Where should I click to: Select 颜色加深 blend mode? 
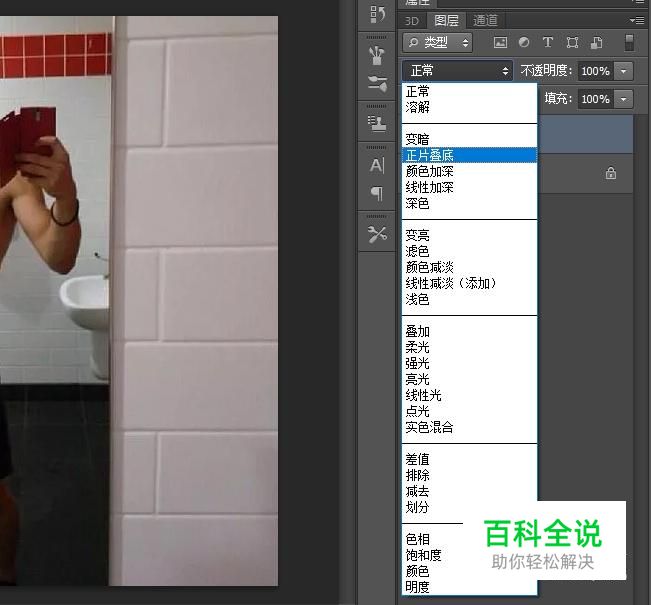470,171
